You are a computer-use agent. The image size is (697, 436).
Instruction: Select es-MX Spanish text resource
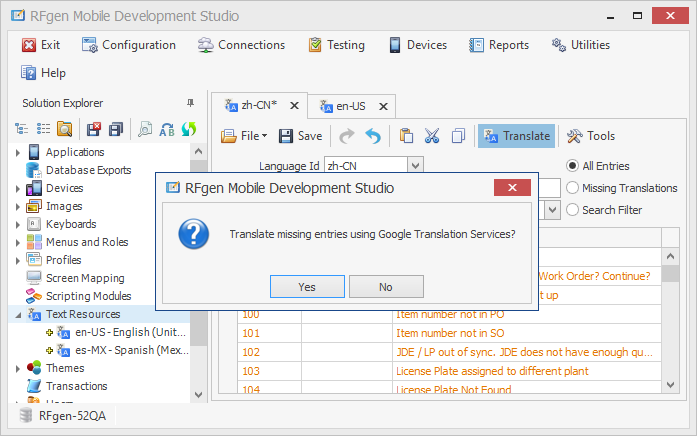pyautogui.click(x=130, y=350)
